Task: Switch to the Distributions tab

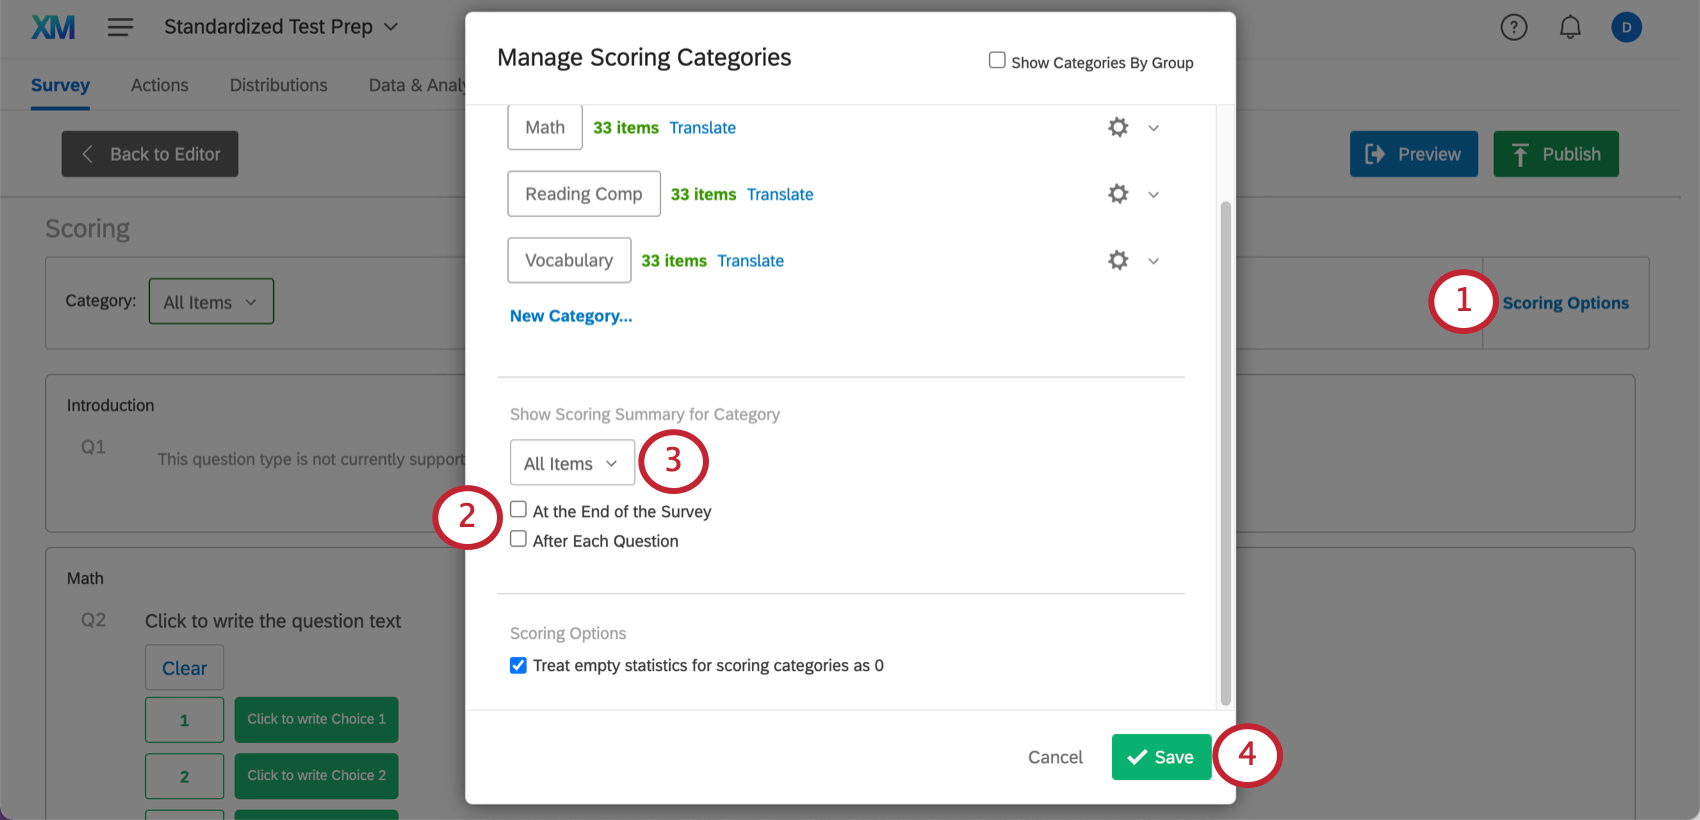Action: [x=278, y=85]
